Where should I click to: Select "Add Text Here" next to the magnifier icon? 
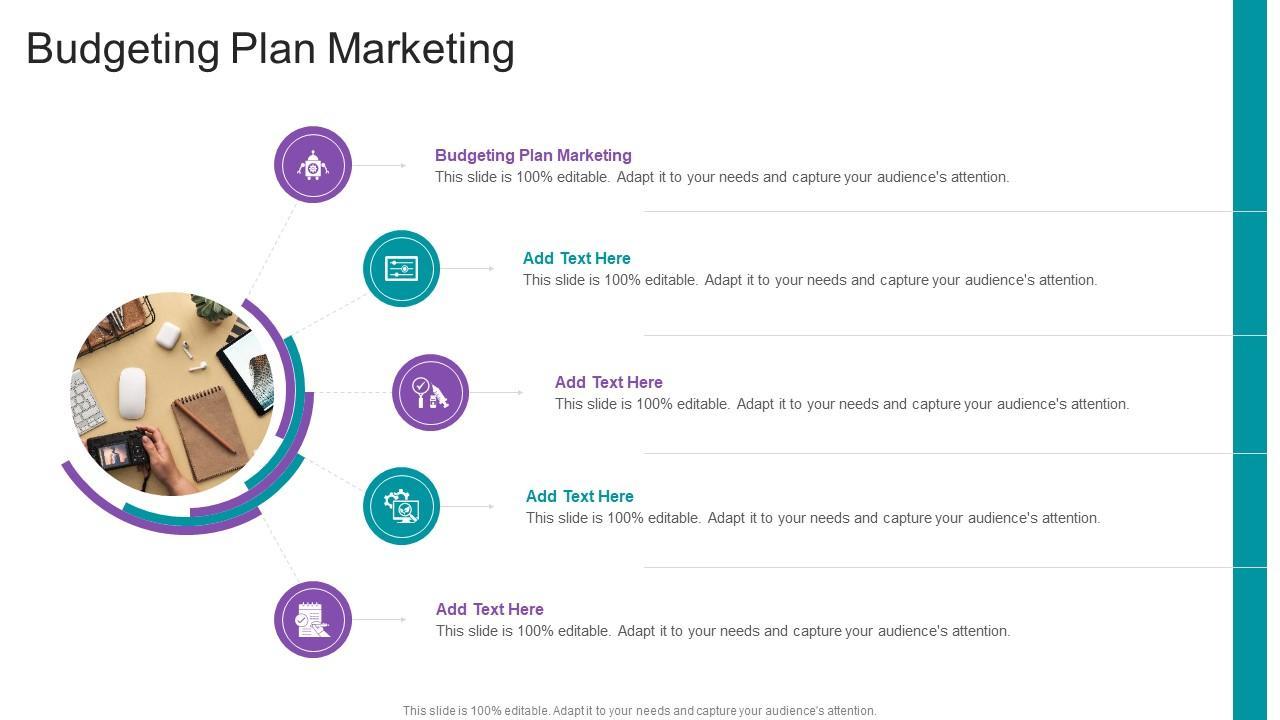pyautogui.click(x=608, y=382)
